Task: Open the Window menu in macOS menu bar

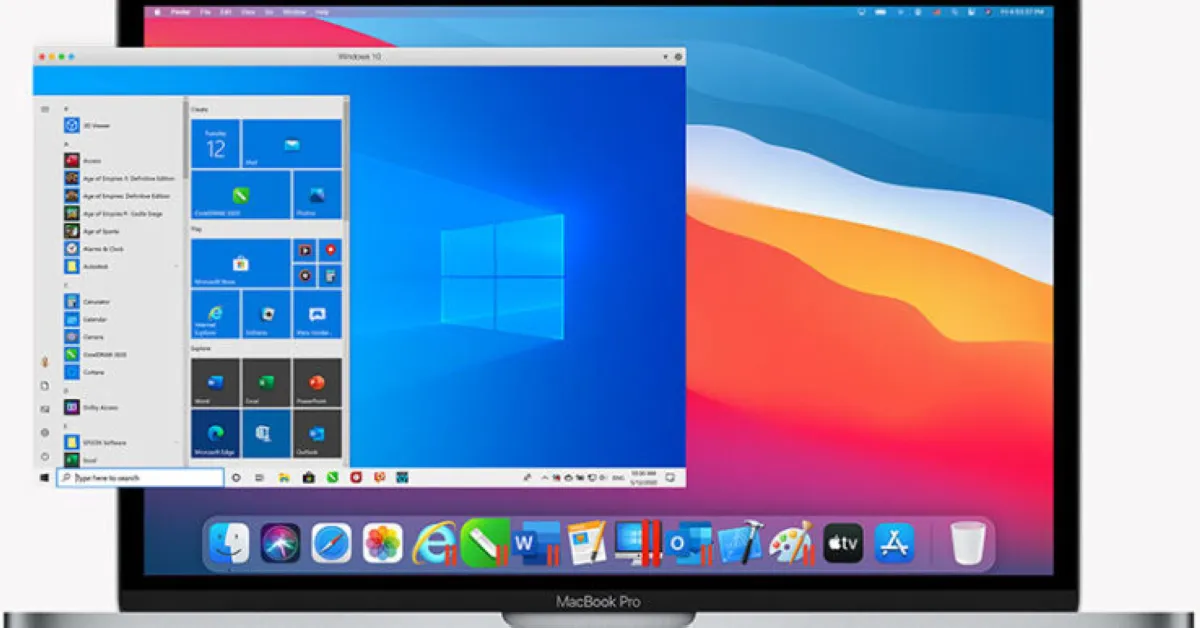Action: point(295,12)
